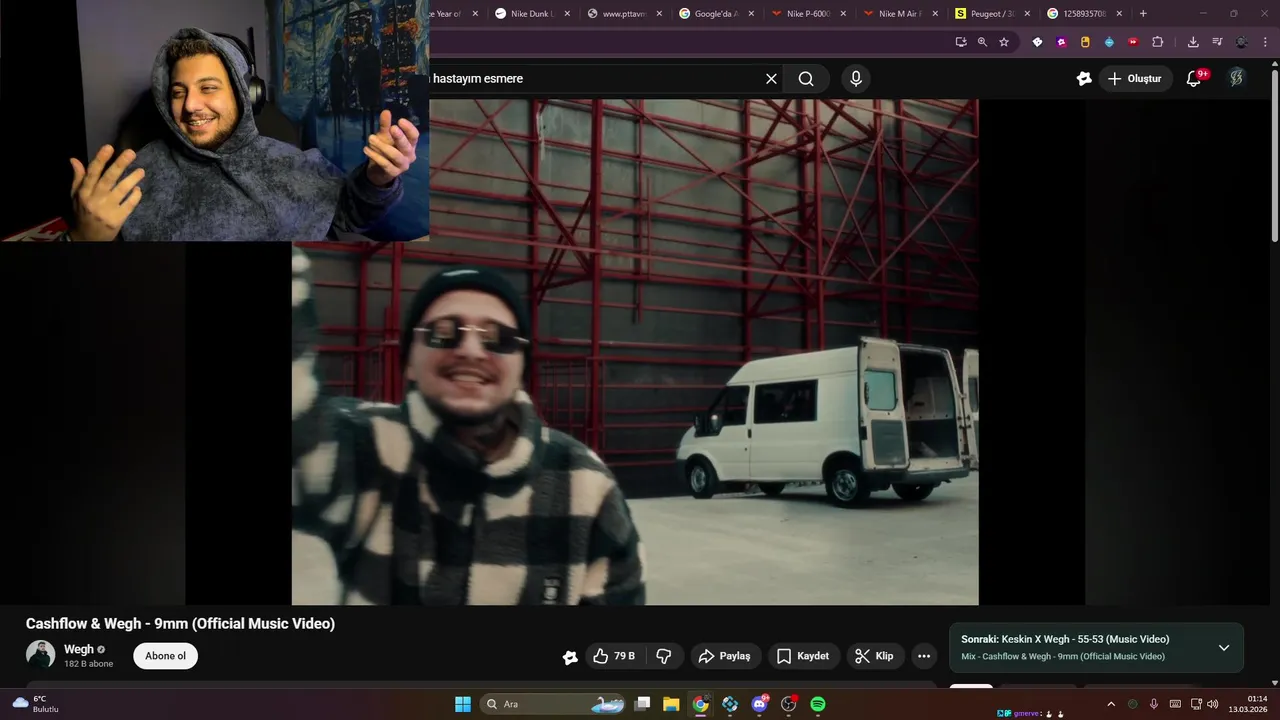Open the browser extensions puzzle icon
The image size is (1280, 720).
click(1158, 42)
